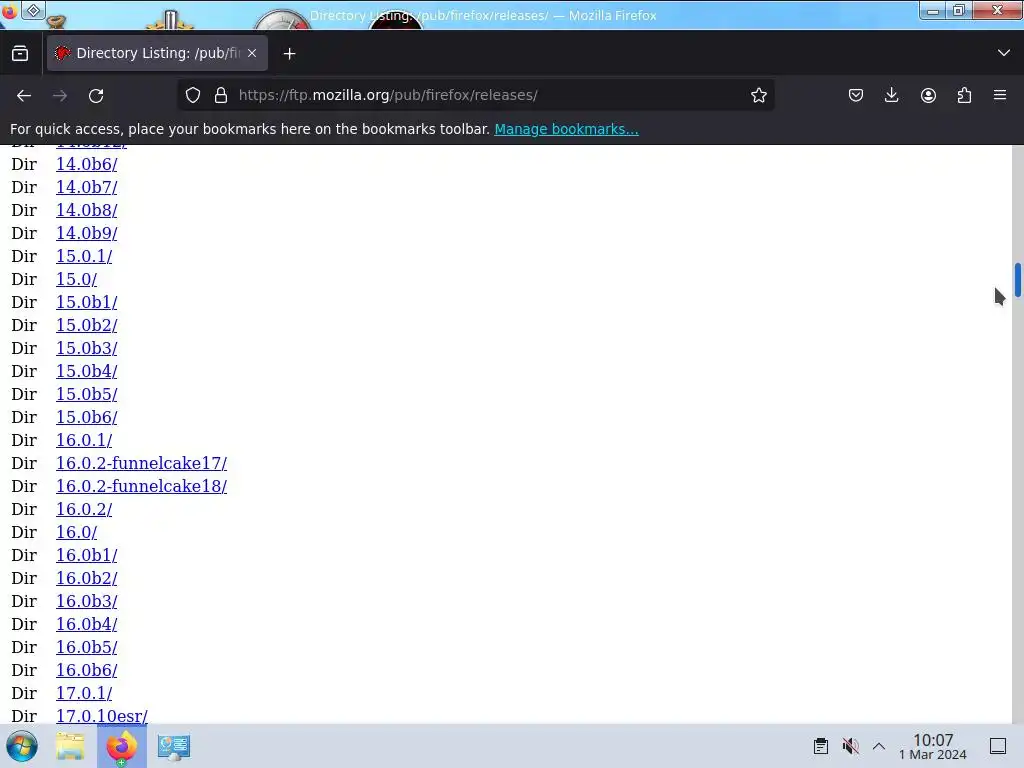The image size is (1024, 768).
Task: Open a new tab with plus
Action: click(289, 54)
